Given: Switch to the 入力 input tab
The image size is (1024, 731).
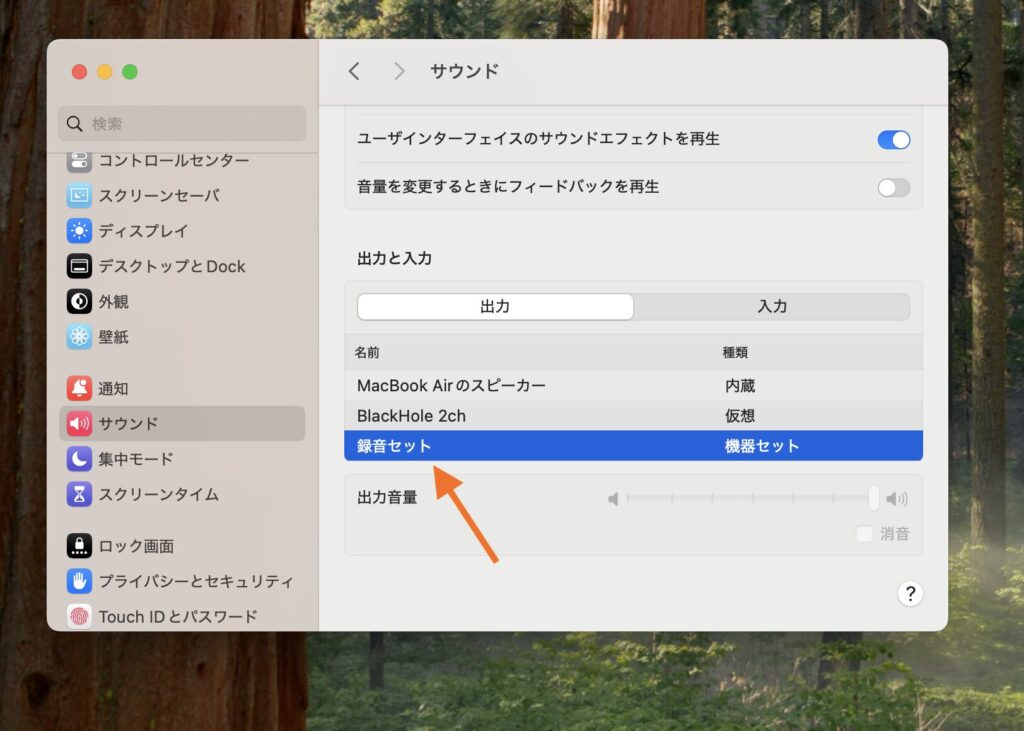Looking at the screenshot, I should click(x=772, y=306).
